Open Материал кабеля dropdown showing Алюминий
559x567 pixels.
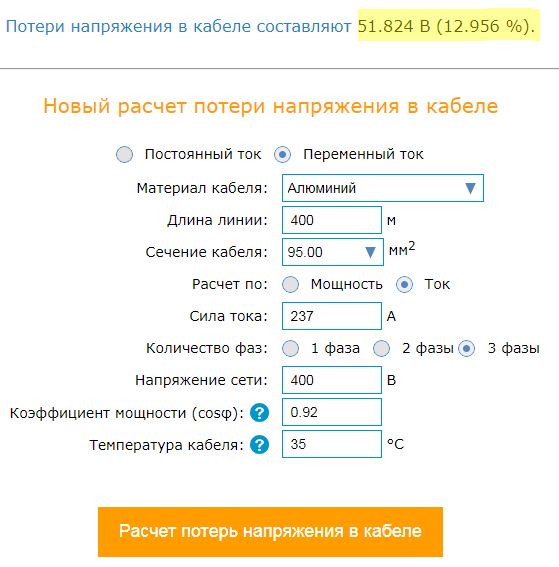pyautogui.click(x=383, y=188)
